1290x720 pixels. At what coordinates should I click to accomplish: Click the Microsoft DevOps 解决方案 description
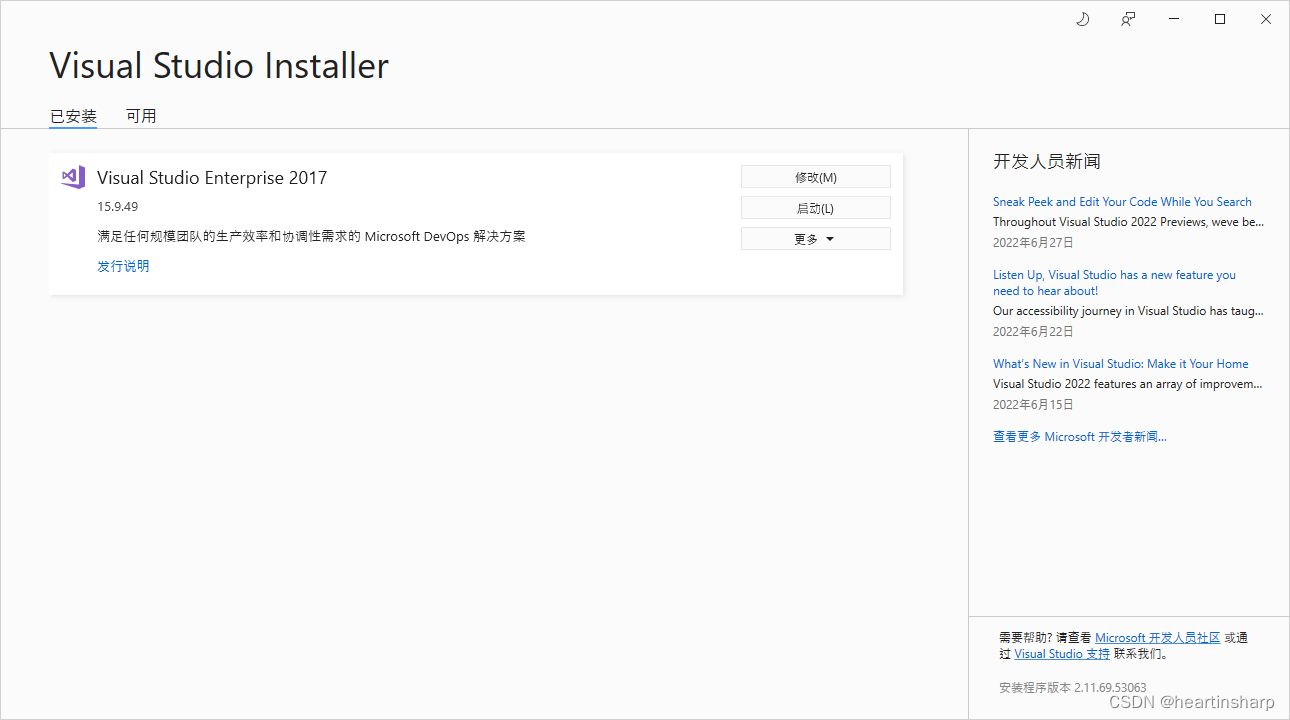311,237
